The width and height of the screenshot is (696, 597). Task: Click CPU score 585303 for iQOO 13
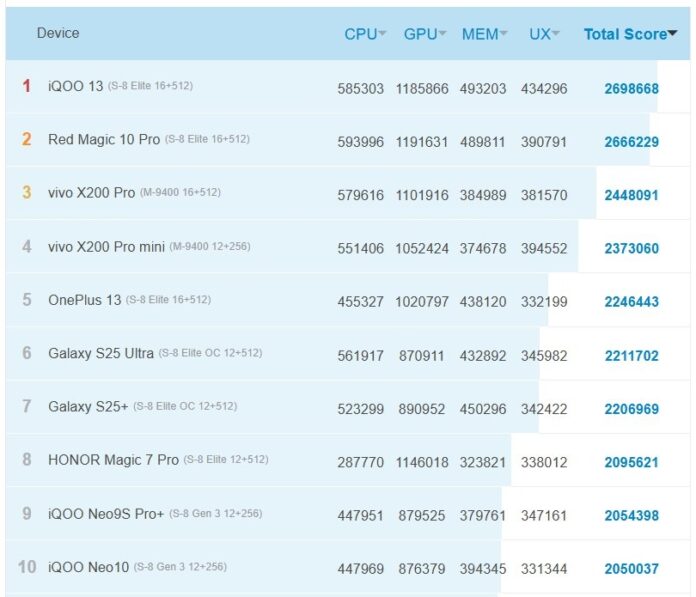(360, 89)
